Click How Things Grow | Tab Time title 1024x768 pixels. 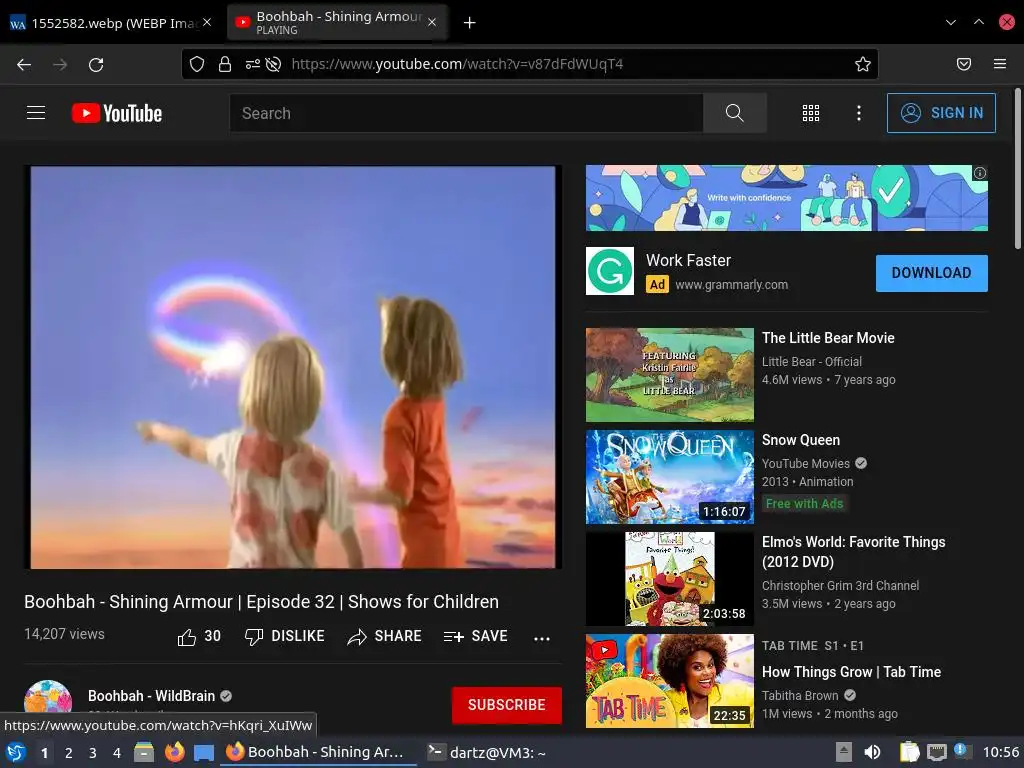pos(851,672)
